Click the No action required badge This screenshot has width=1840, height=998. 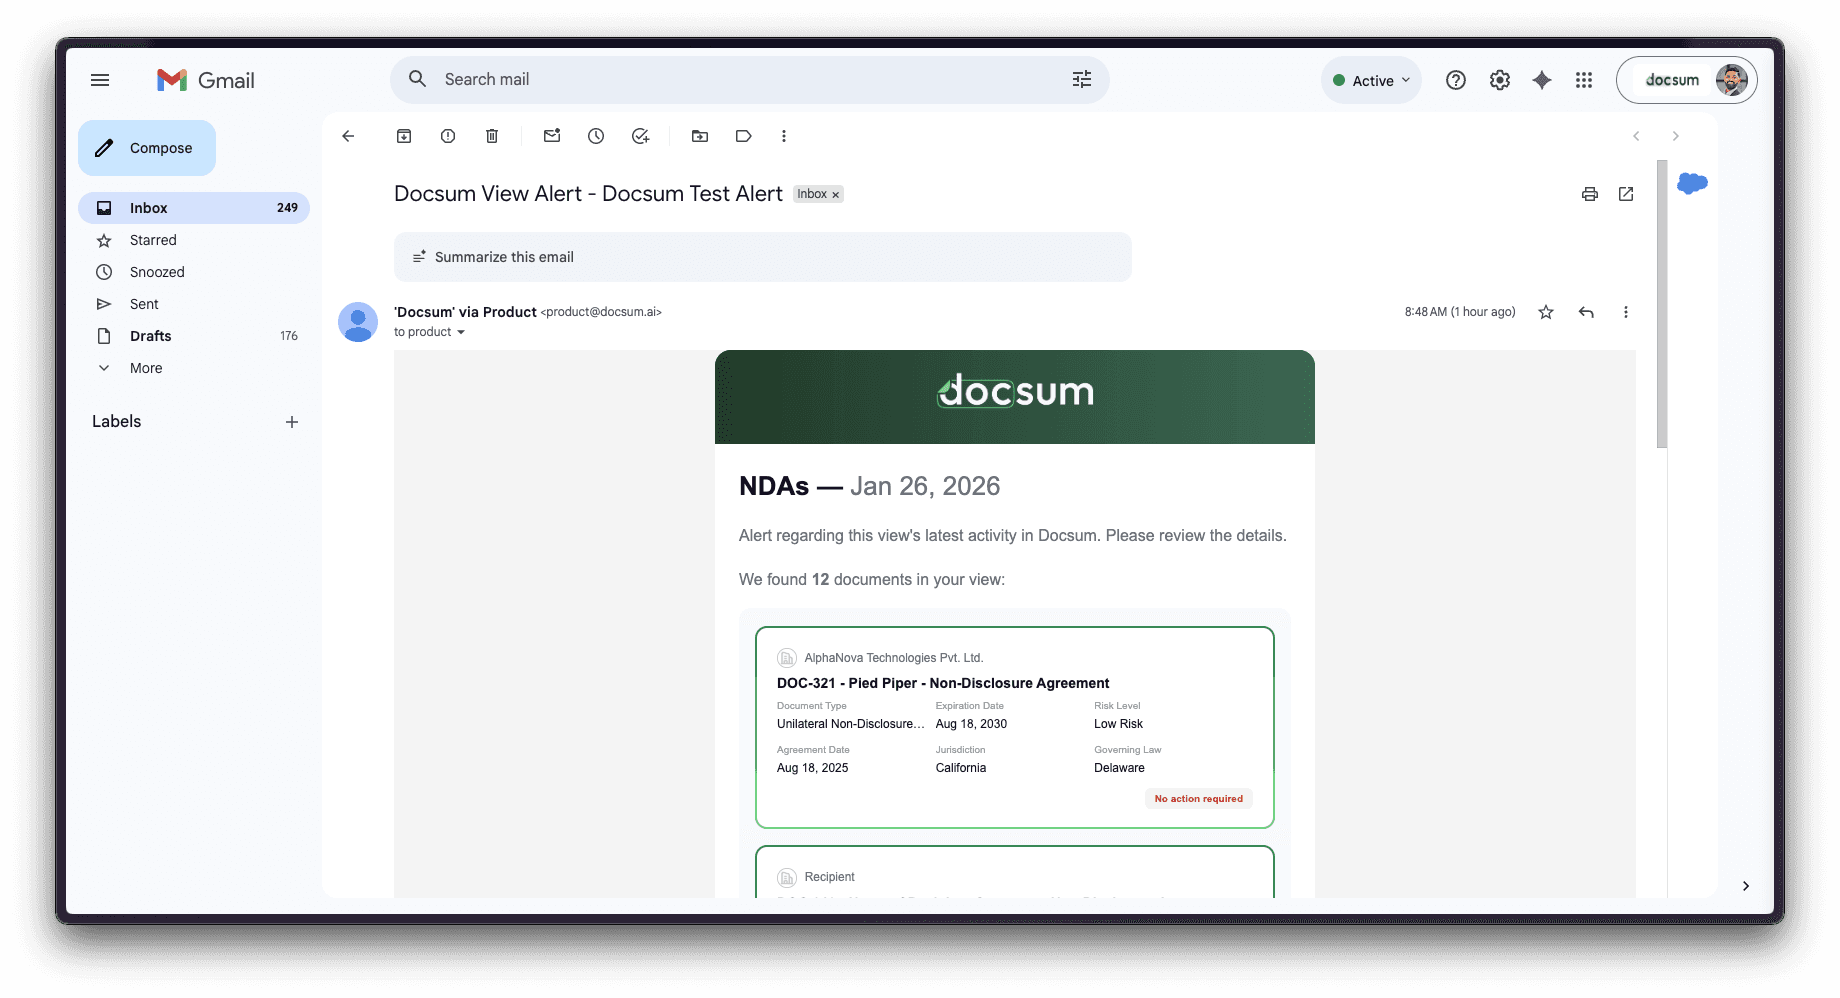coord(1199,799)
